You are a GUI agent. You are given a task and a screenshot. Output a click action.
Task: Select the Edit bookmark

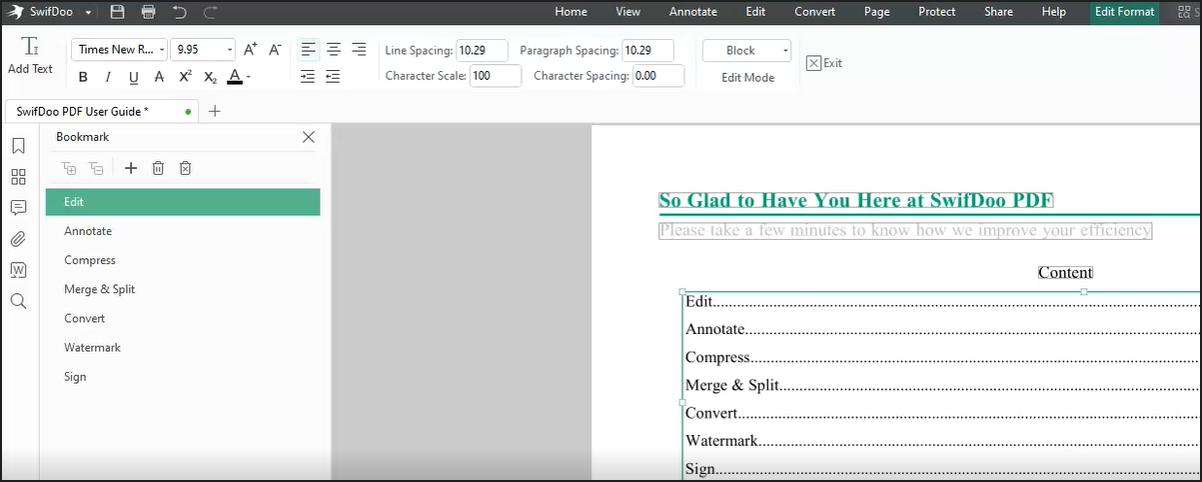click(x=183, y=202)
